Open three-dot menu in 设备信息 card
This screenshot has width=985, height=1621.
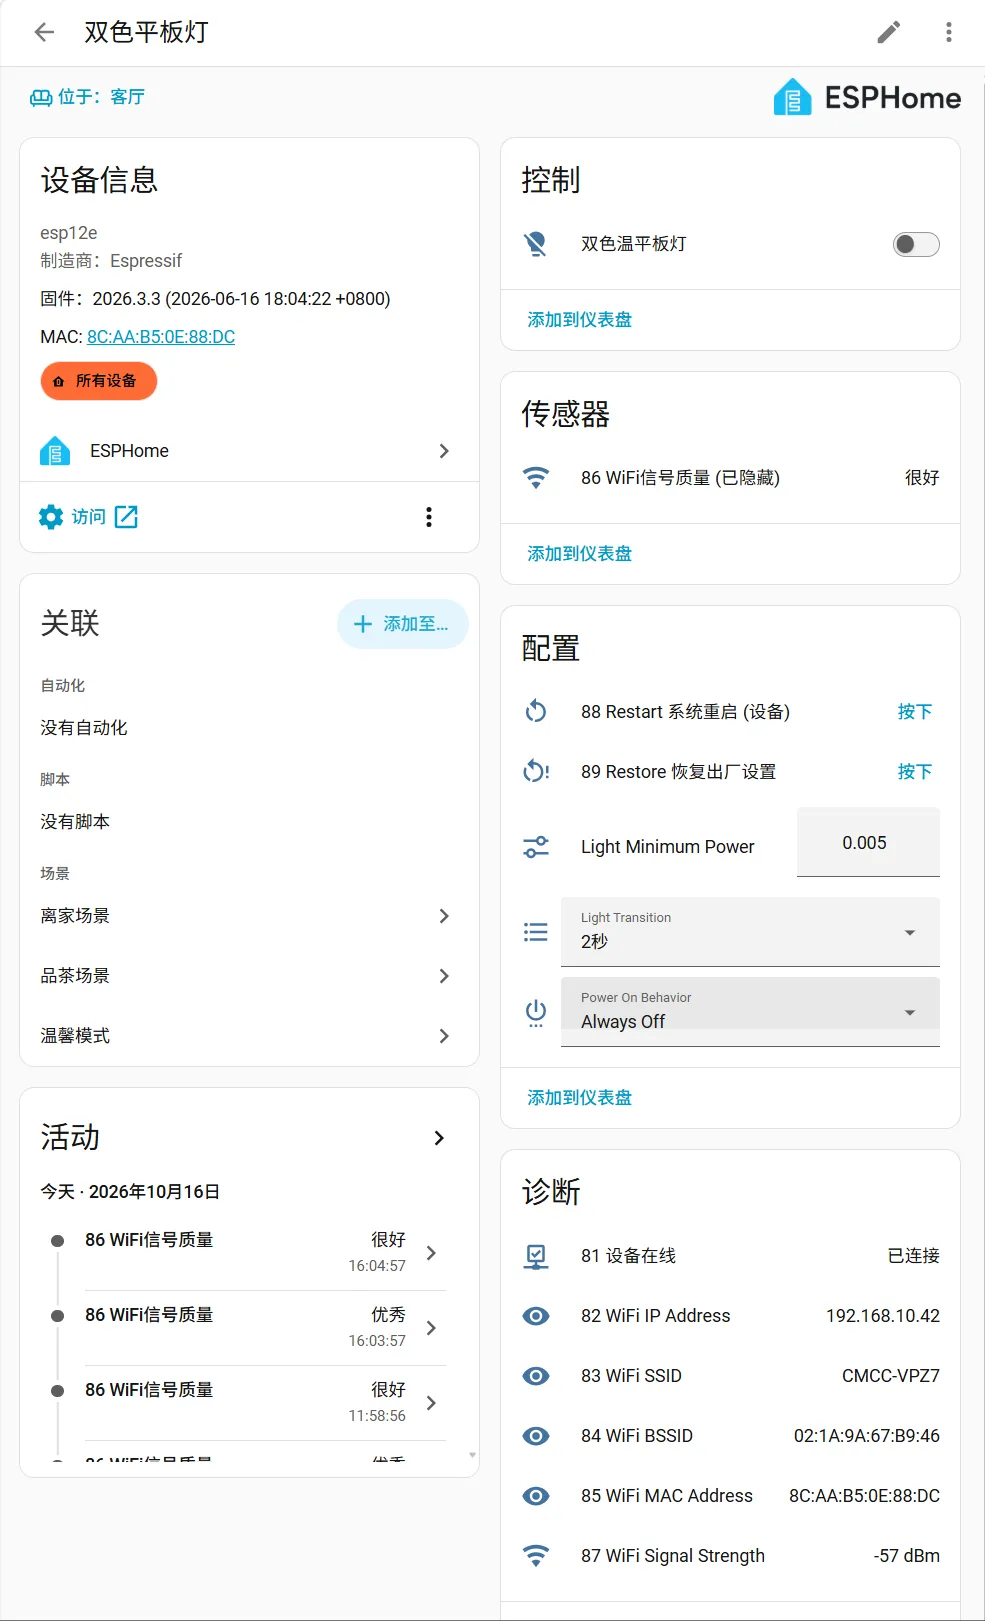[429, 517]
